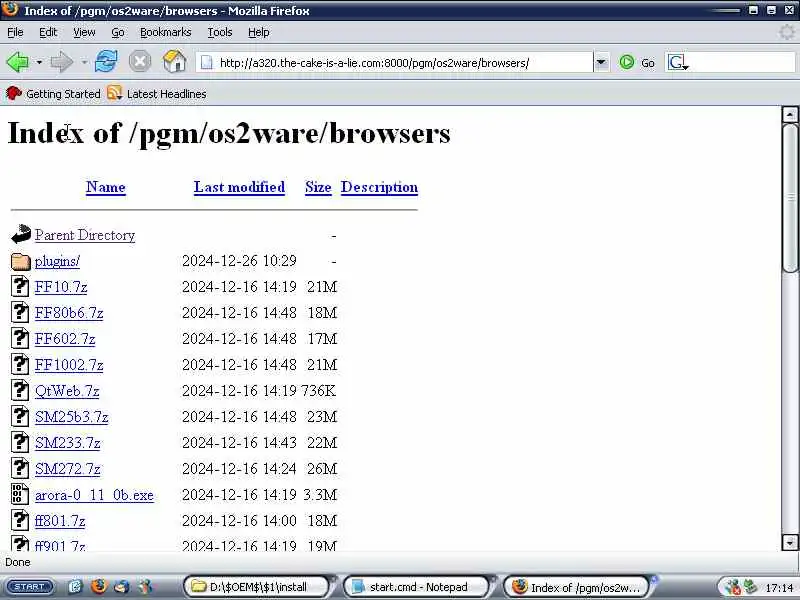Click the Back arrow toolbar icon

coord(17,62)
